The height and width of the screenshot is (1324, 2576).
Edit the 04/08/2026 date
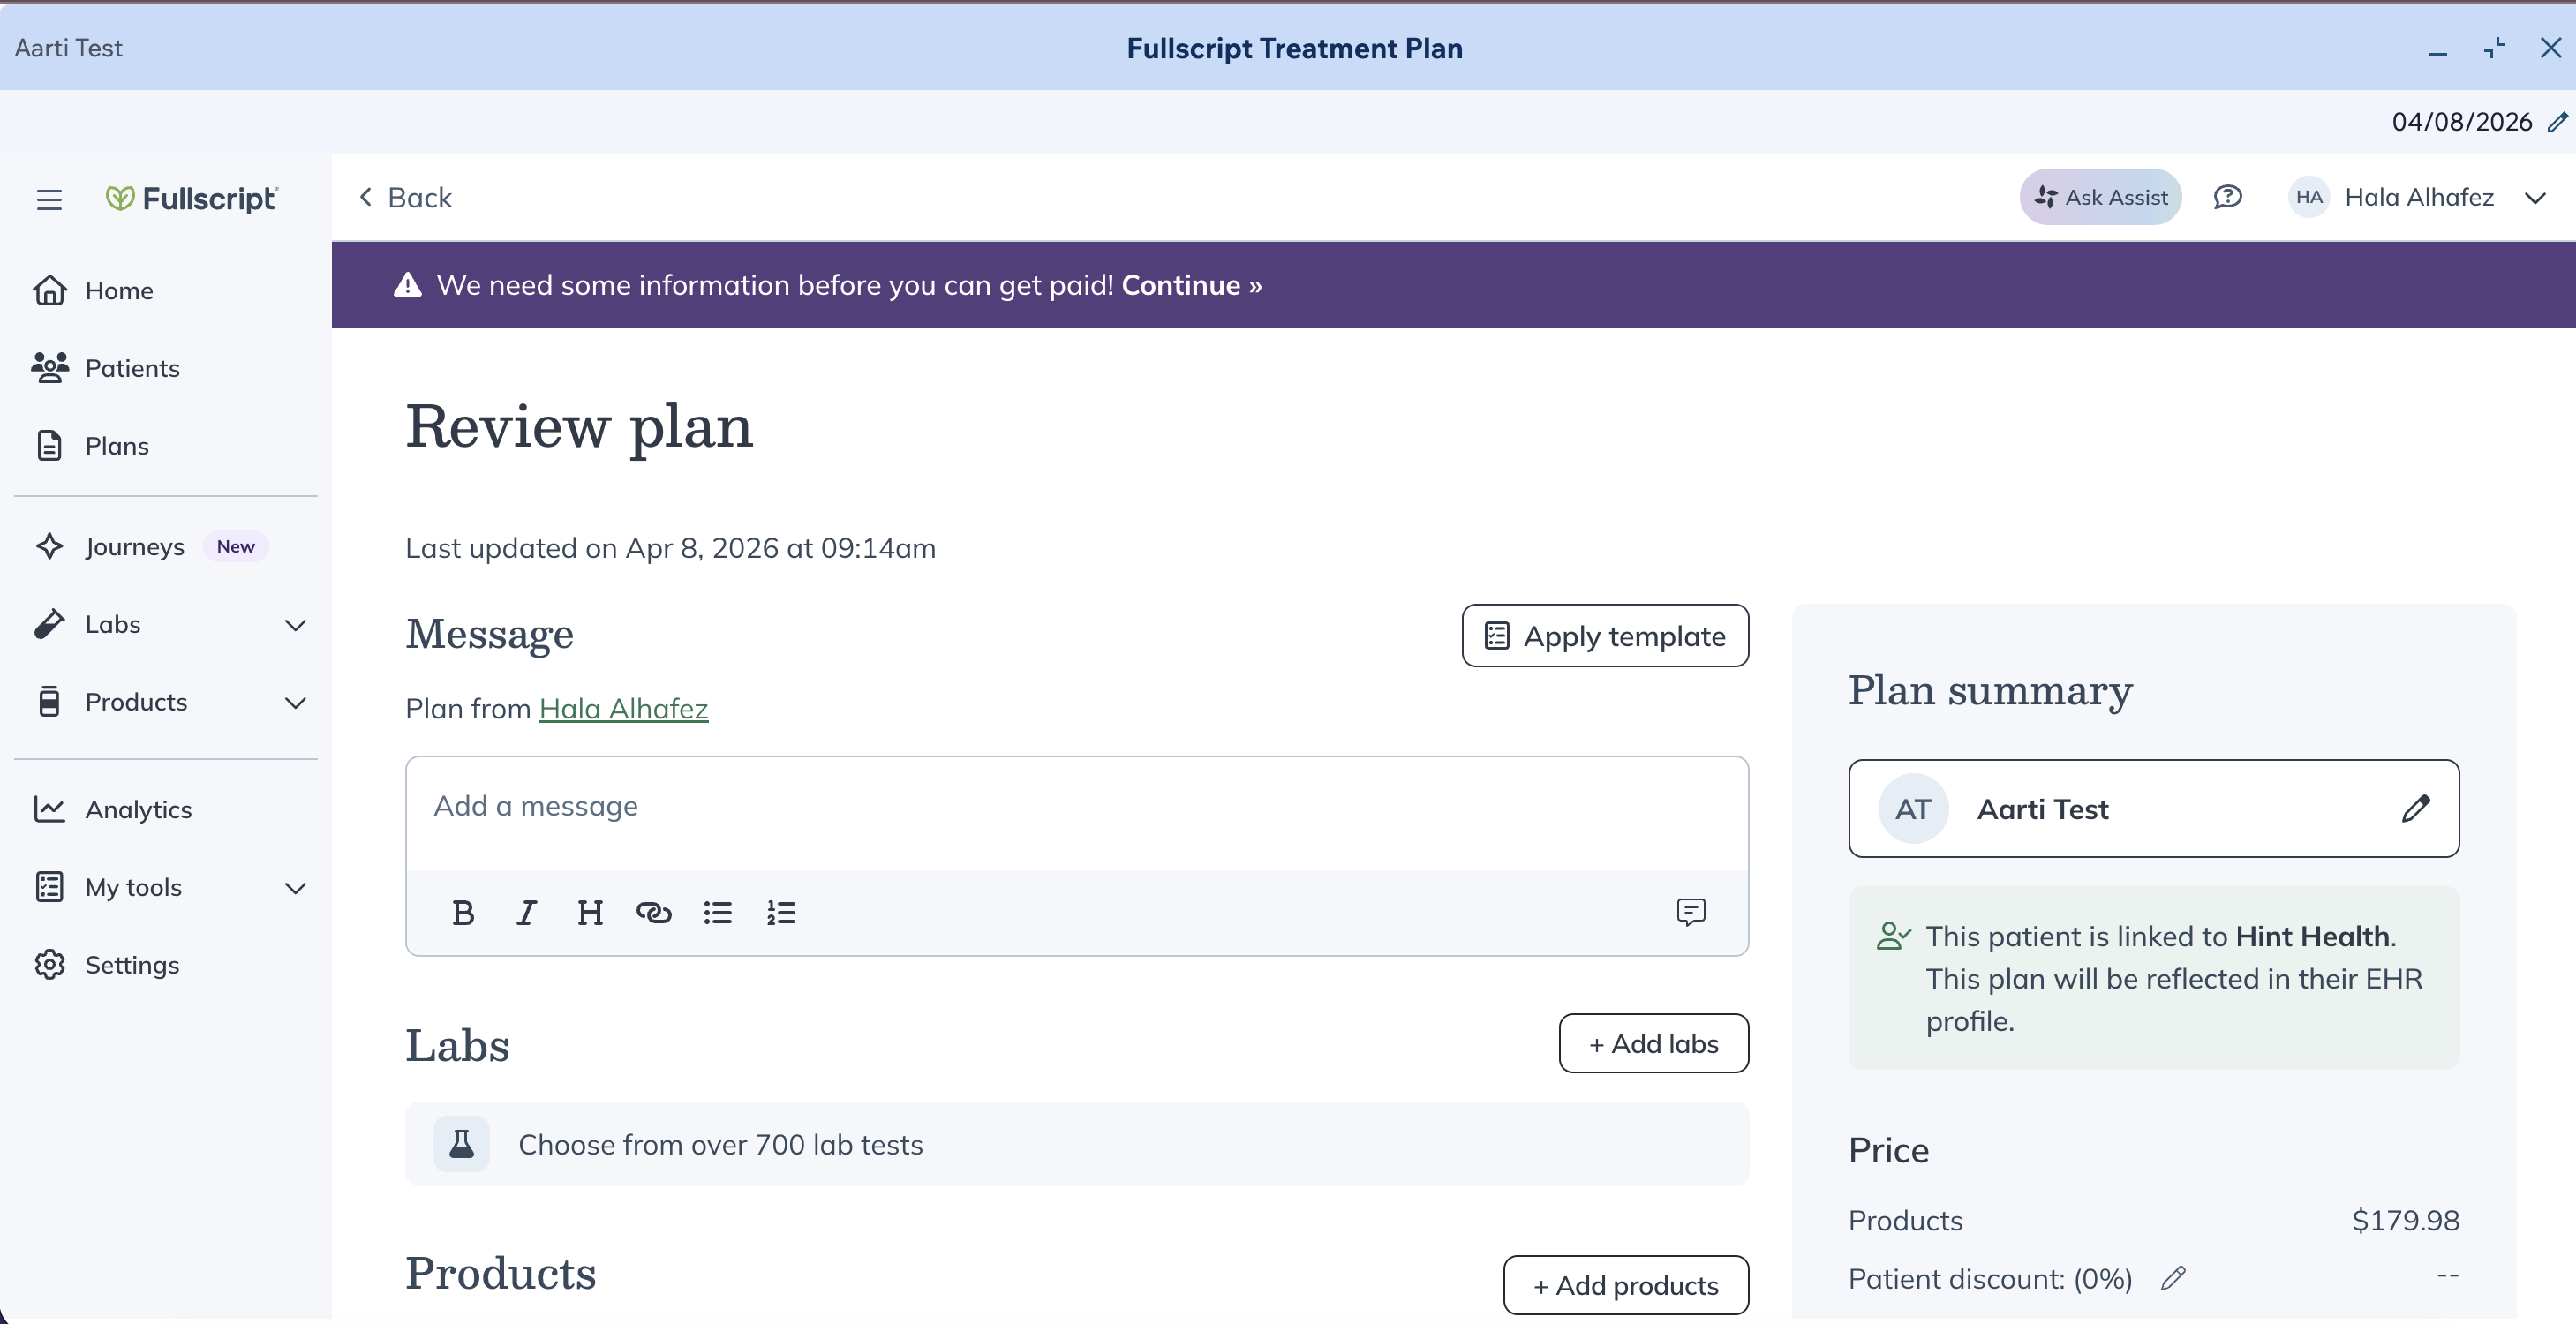tap(2557, 122)
